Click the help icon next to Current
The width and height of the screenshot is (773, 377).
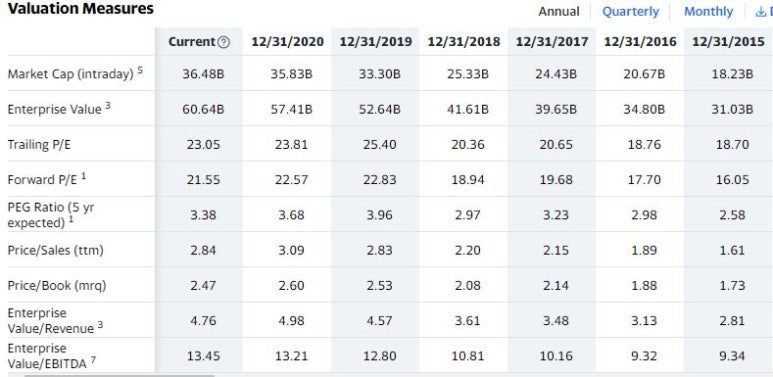click(x=224, y=42)
